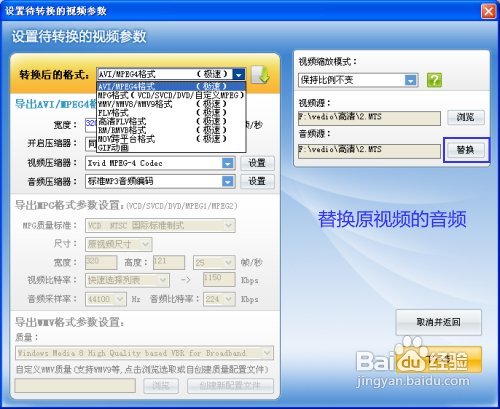Pick RM/RMVB格式 in the dropdown list
Screen dimensions: 500x409
(171, 130)
